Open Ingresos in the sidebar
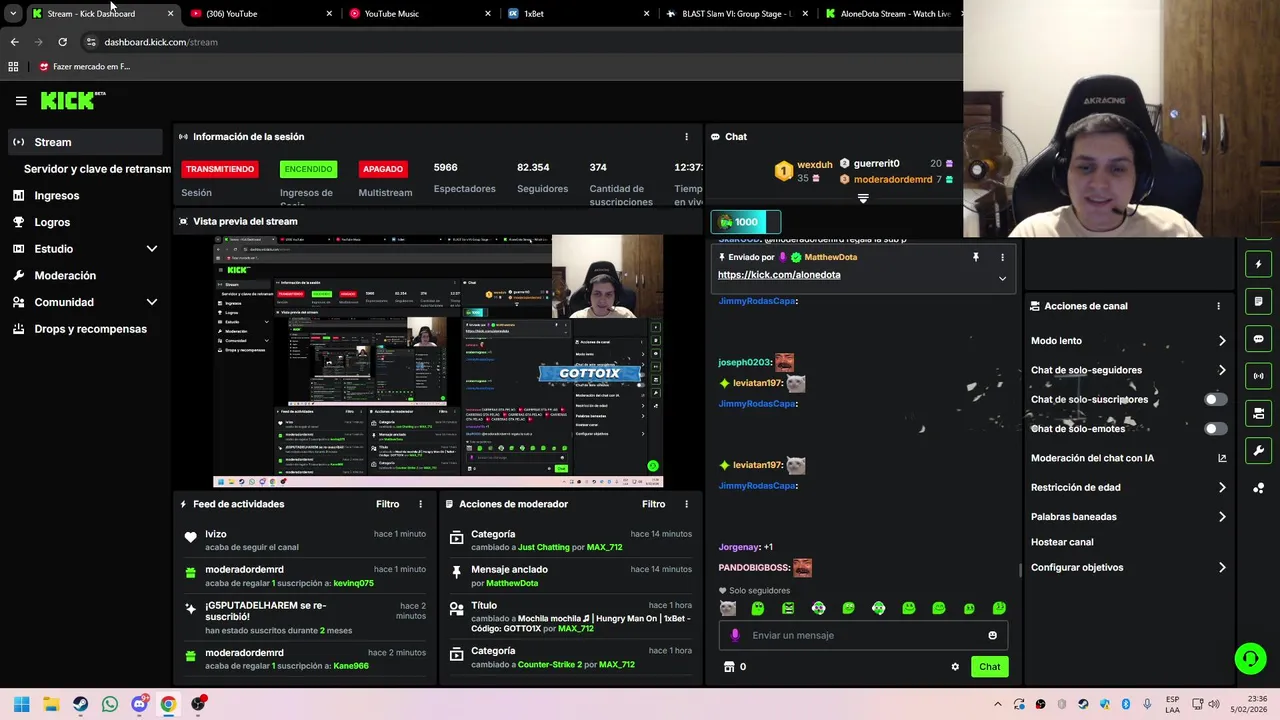 coord(57,196)
